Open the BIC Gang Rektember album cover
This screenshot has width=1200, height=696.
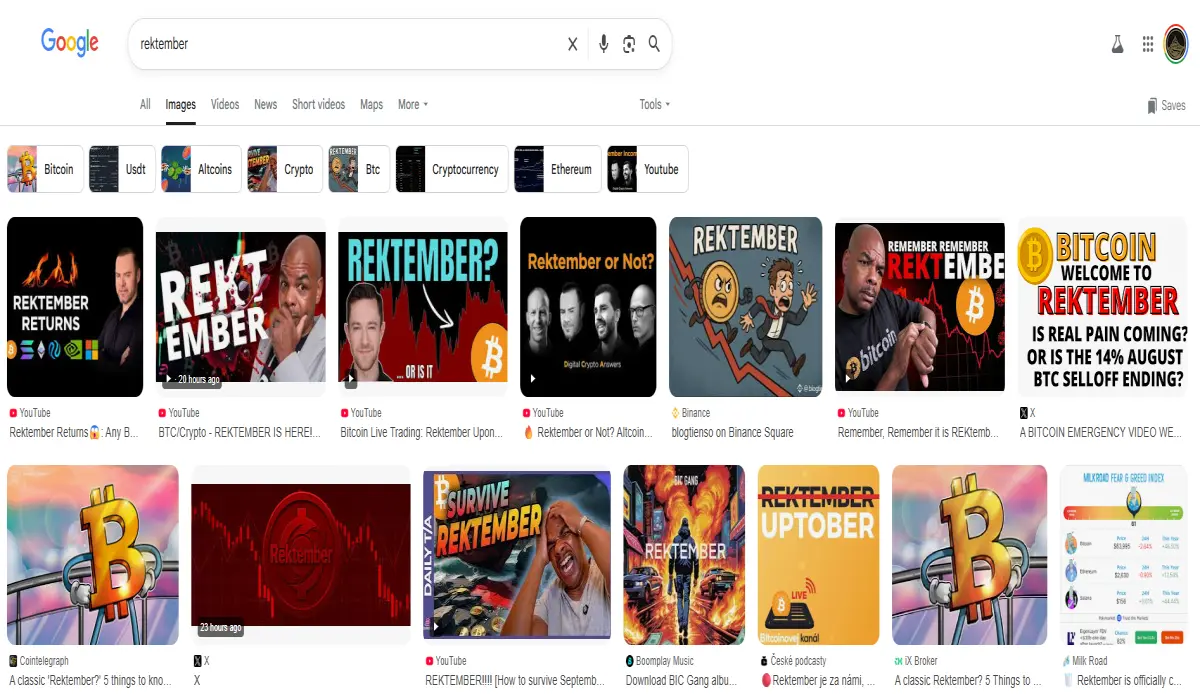pos(684,555)
